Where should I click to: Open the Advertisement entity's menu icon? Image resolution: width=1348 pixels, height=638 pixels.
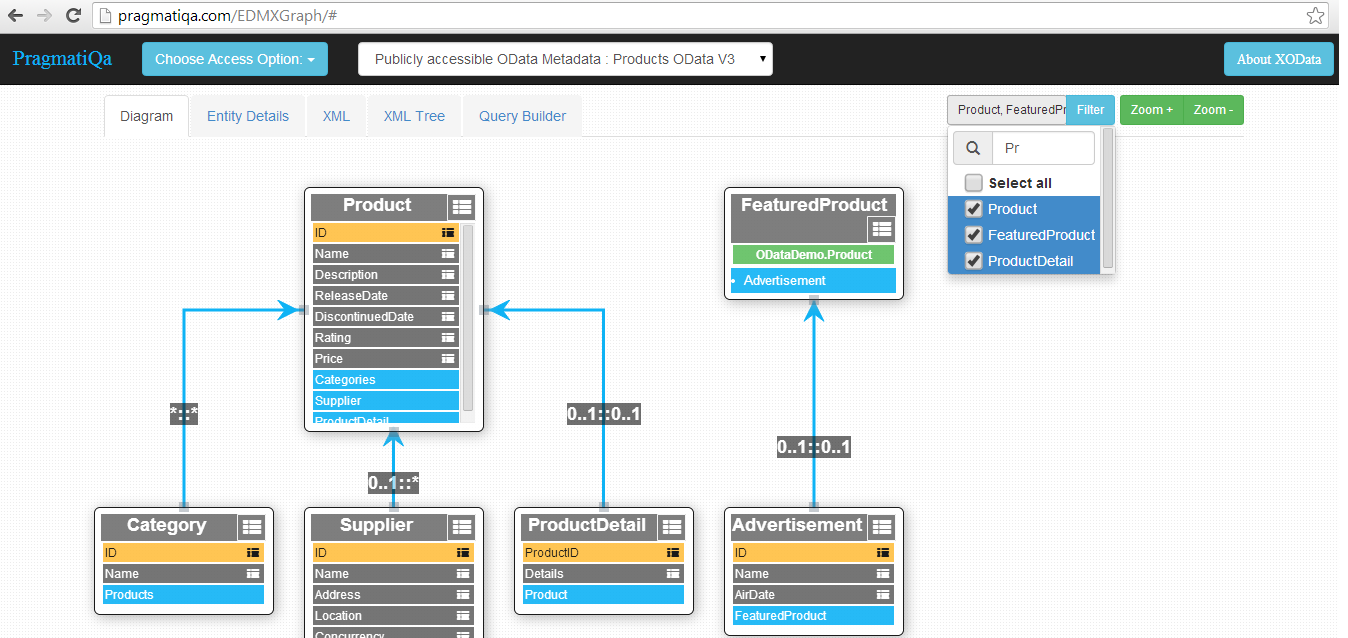coord(881,526)
